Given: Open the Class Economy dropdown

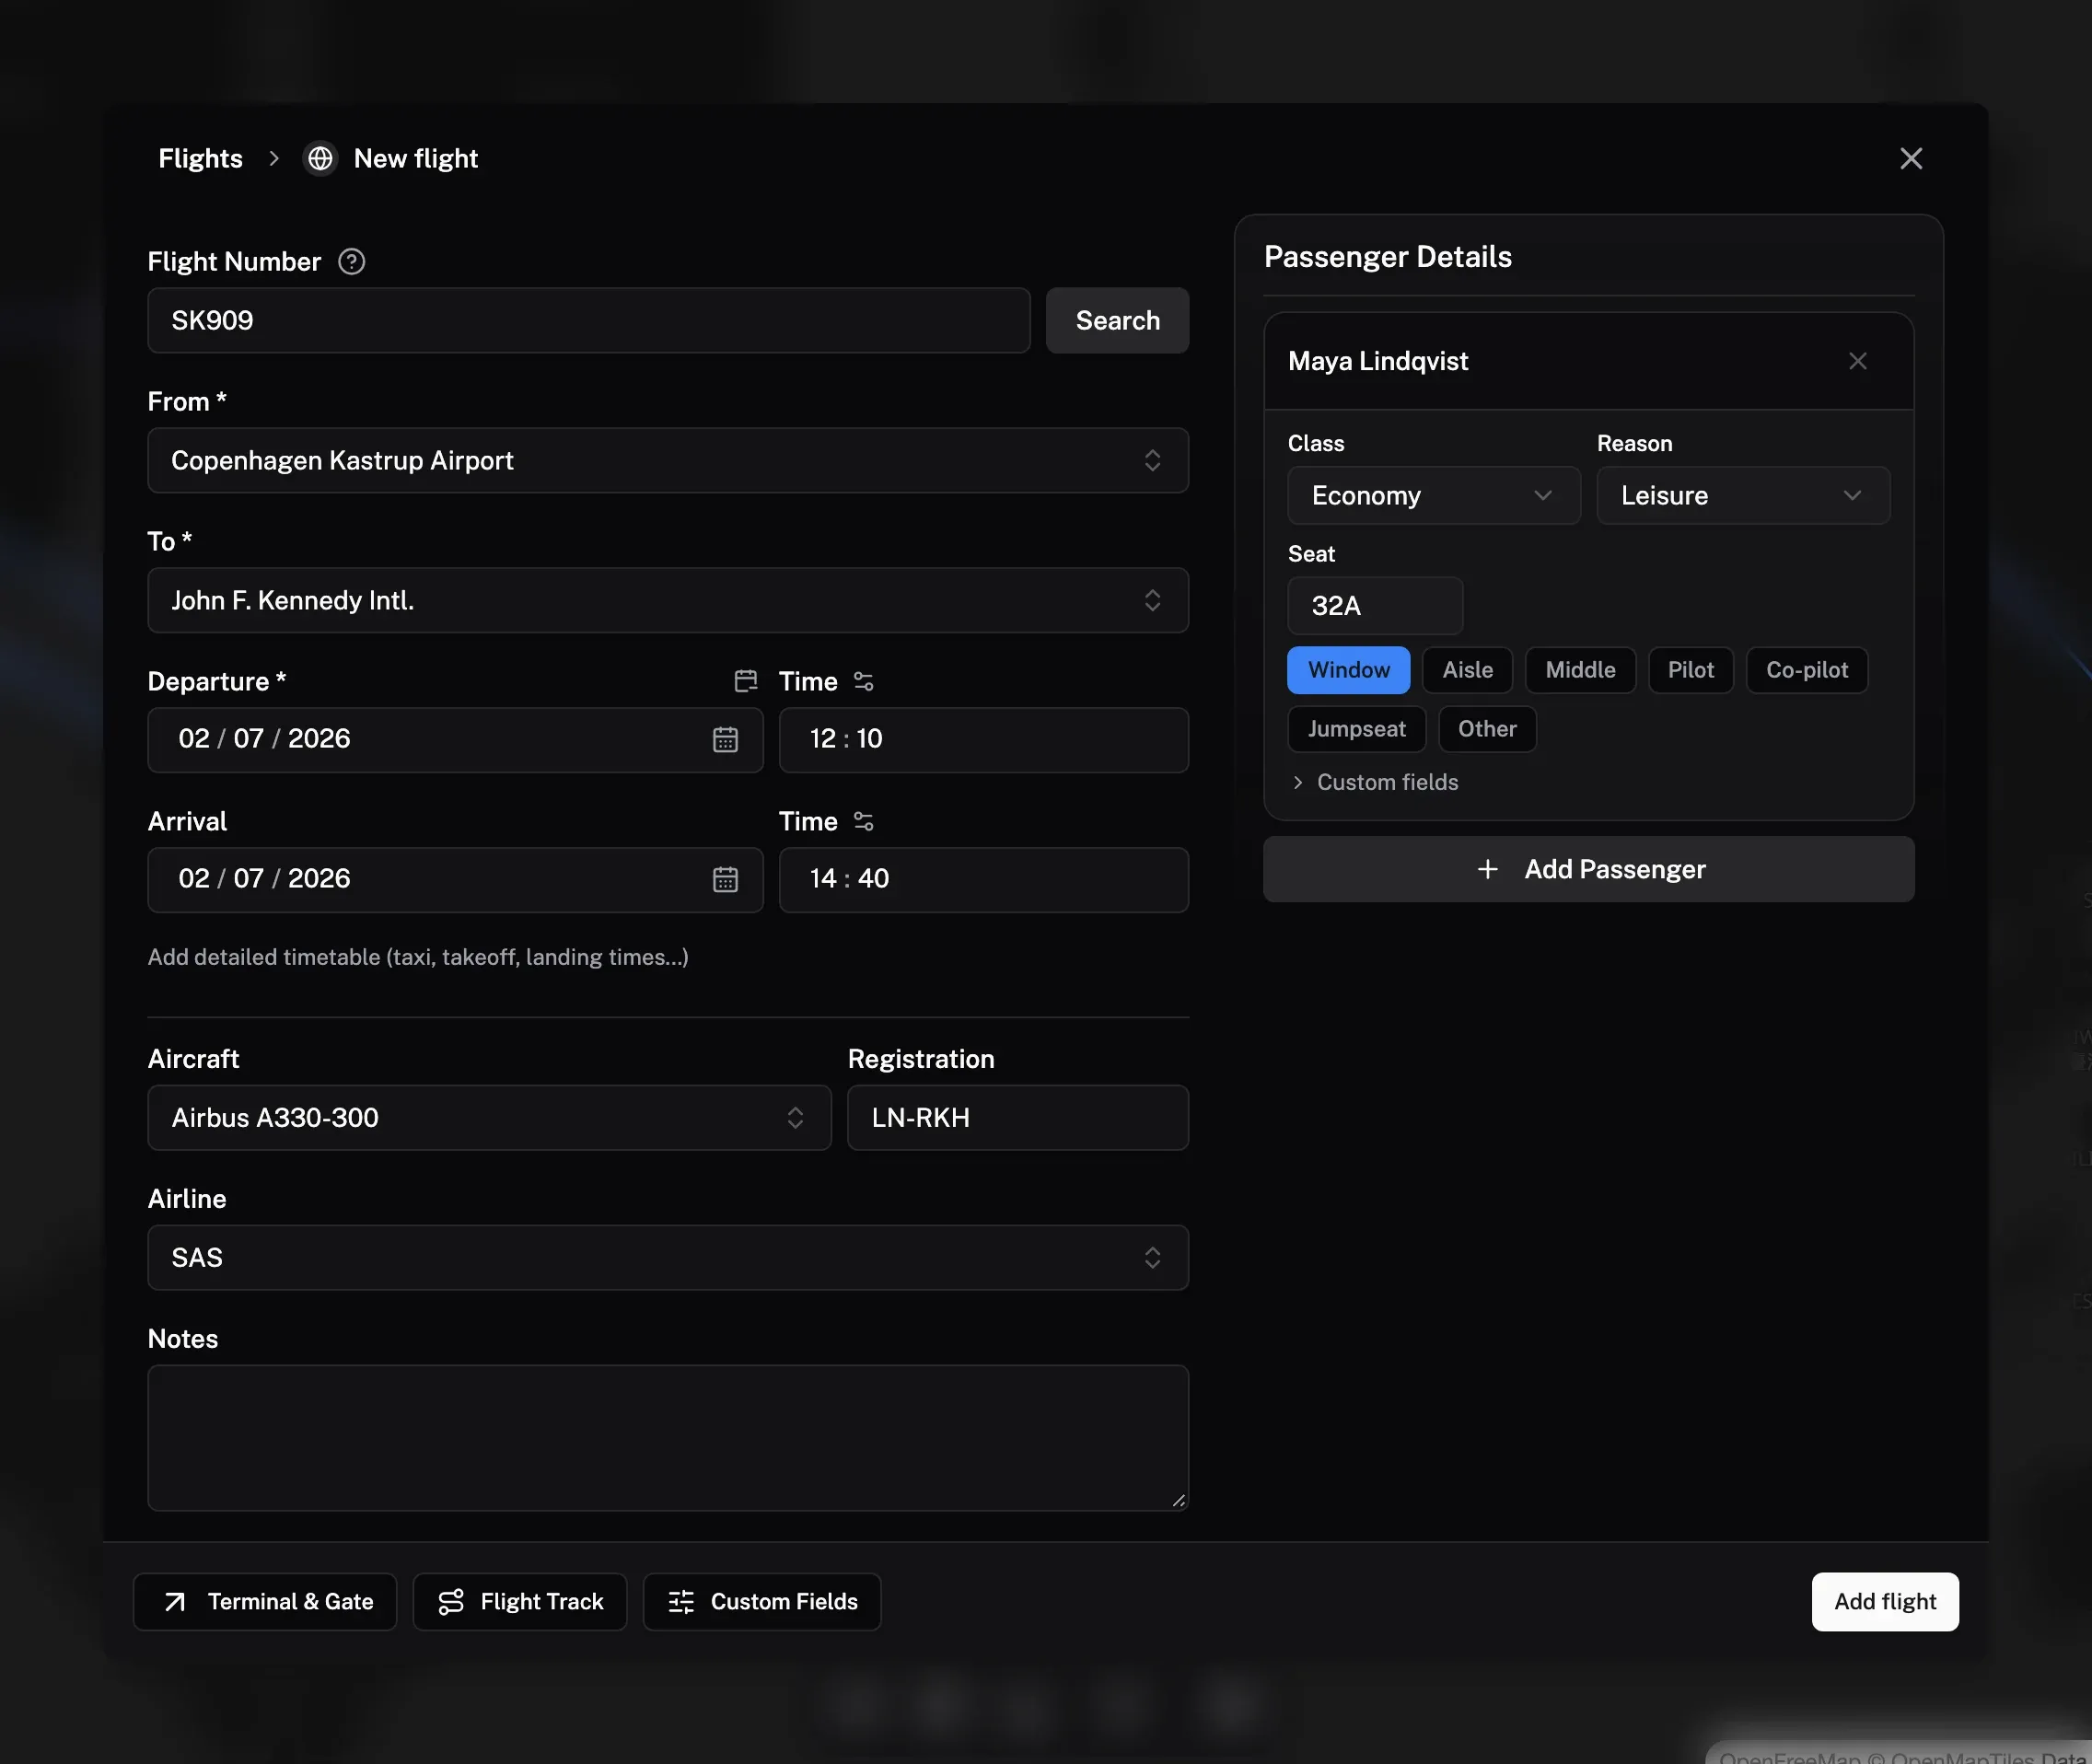Looking at the screenshot, I should [x=1434, y=495].
